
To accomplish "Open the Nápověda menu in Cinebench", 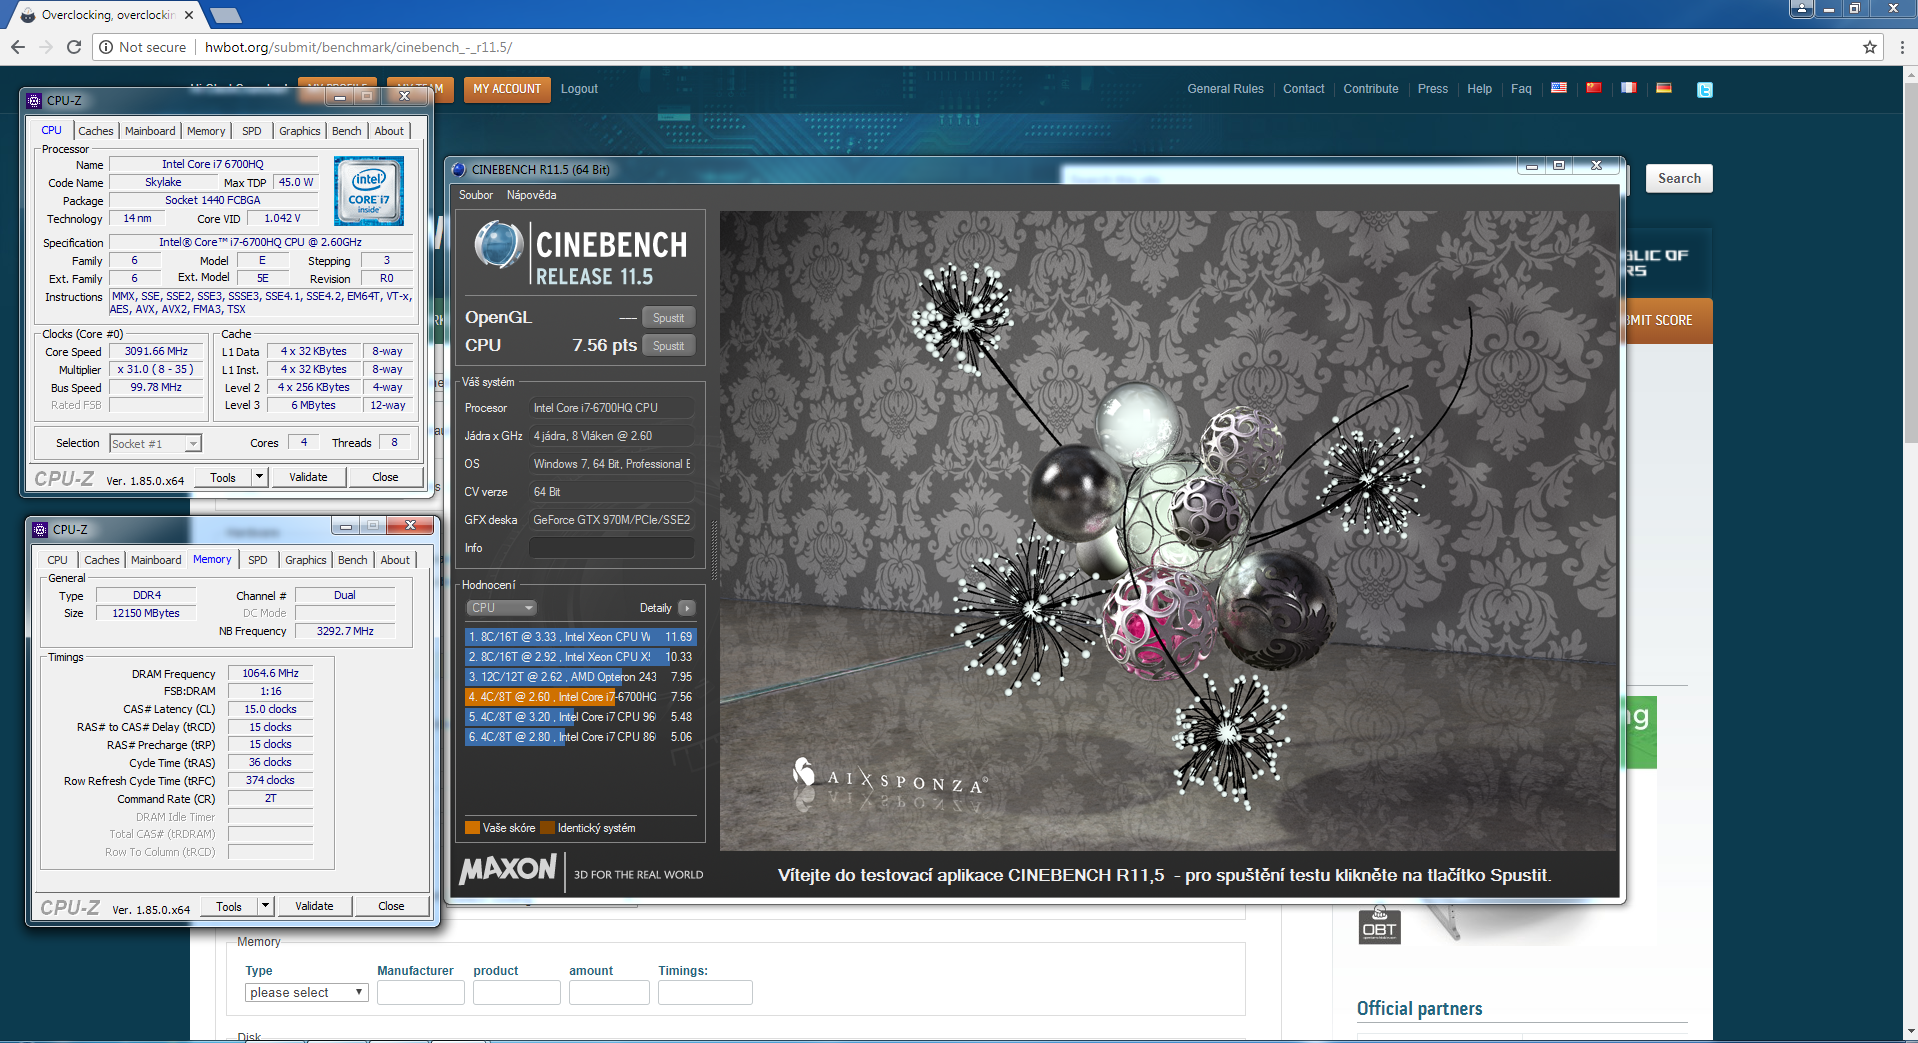I will click(x=531, y=195).
